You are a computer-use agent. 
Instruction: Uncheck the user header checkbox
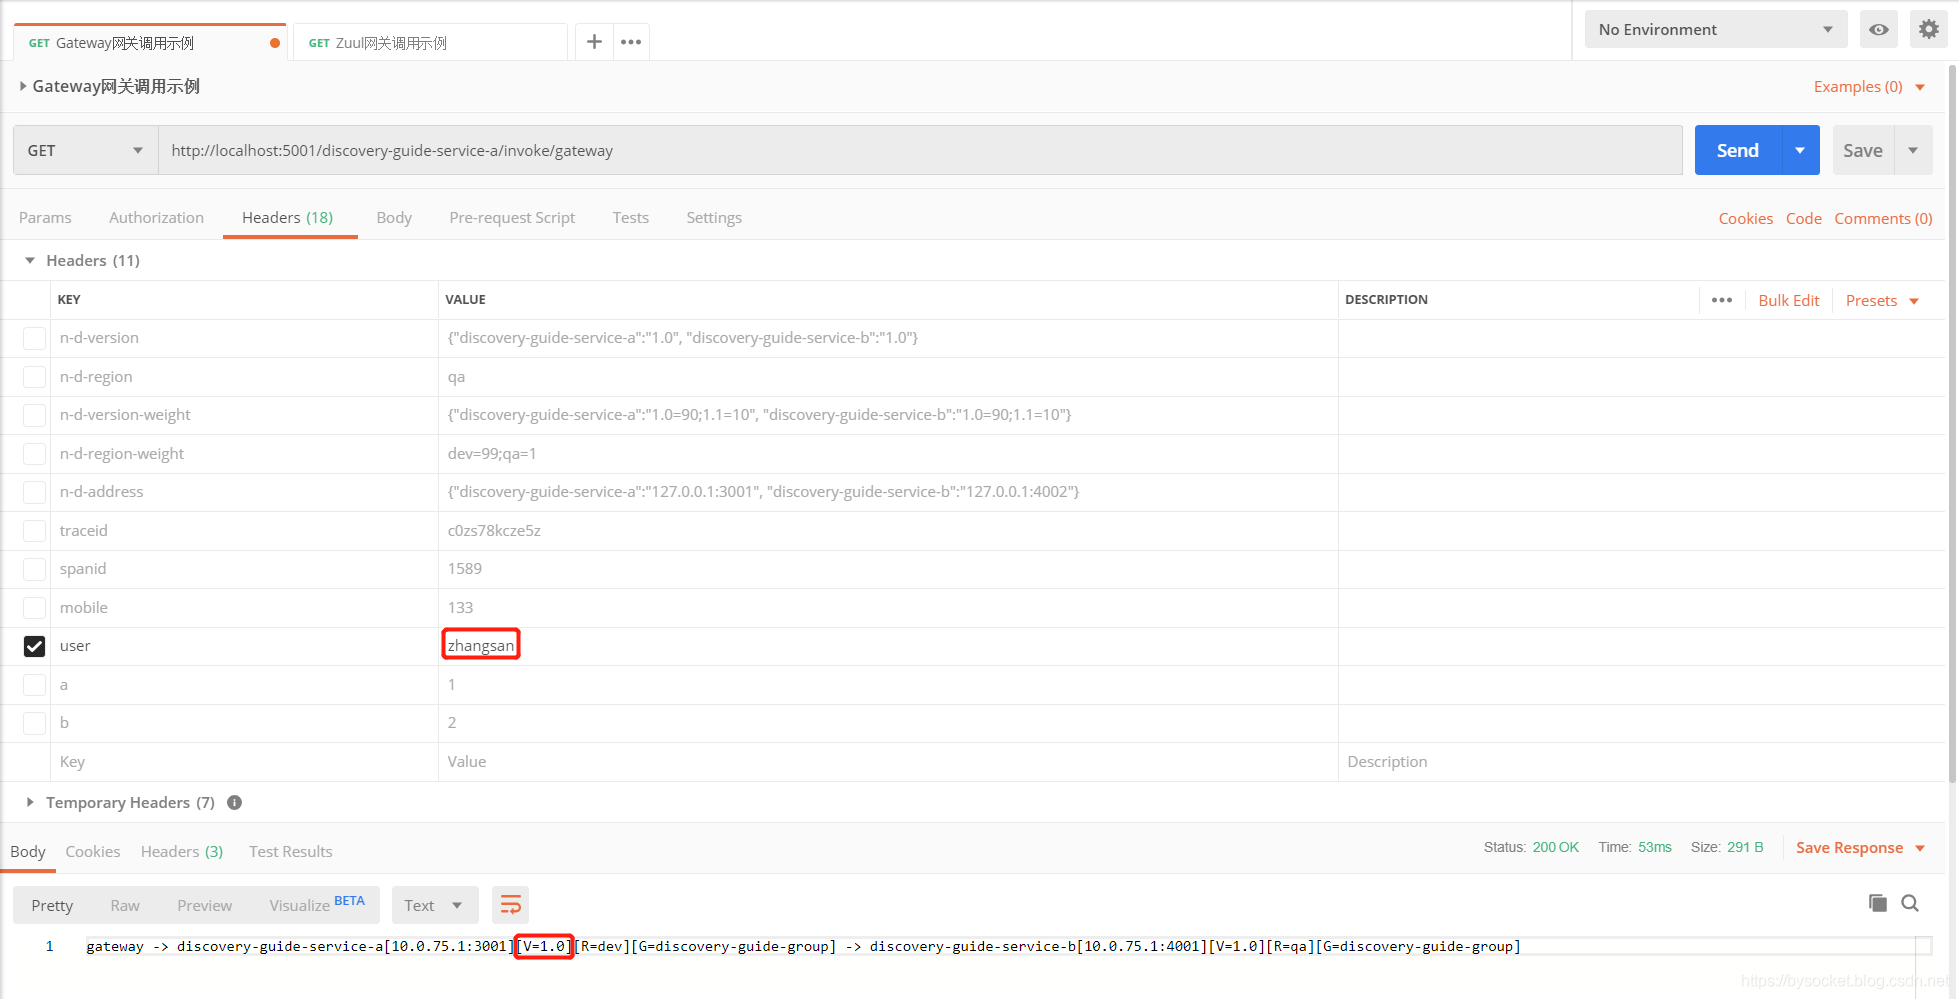pyautogui.click(x=34, y=646)
